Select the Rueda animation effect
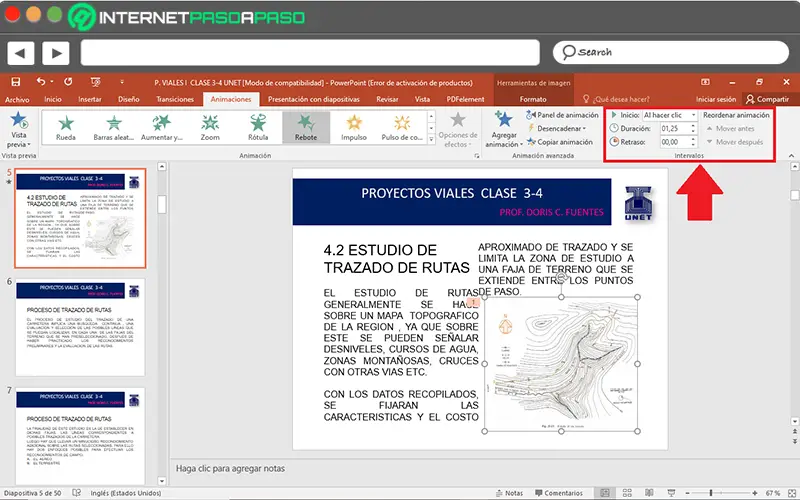Image resolution: width=800 pixels, height=500 pixels. (x=66, y=127)
